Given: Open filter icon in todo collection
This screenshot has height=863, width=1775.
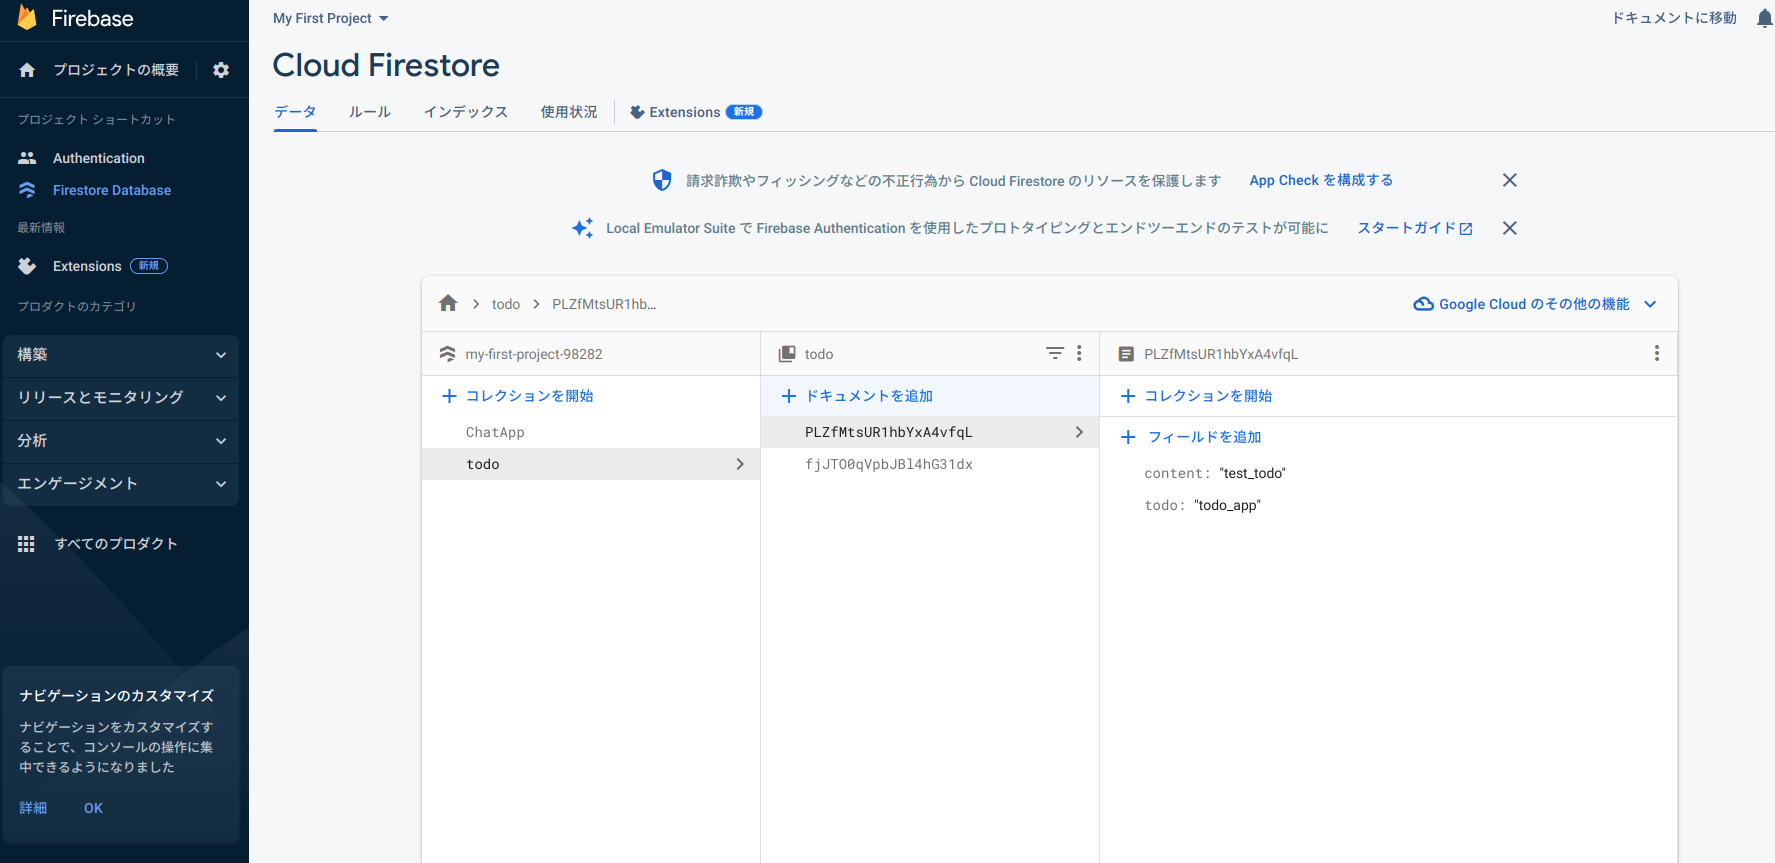Looking at the screenshot, I should (1055, 353).
